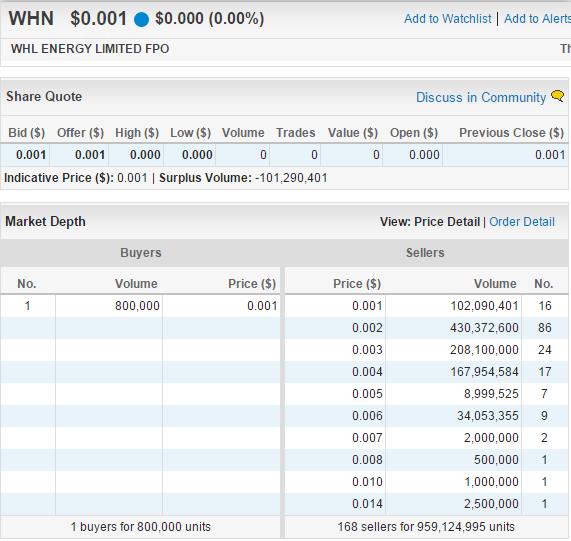This screenshot has width=571, height=541.
Task: Select the Price Detail view
Action: tap(447, 221)
